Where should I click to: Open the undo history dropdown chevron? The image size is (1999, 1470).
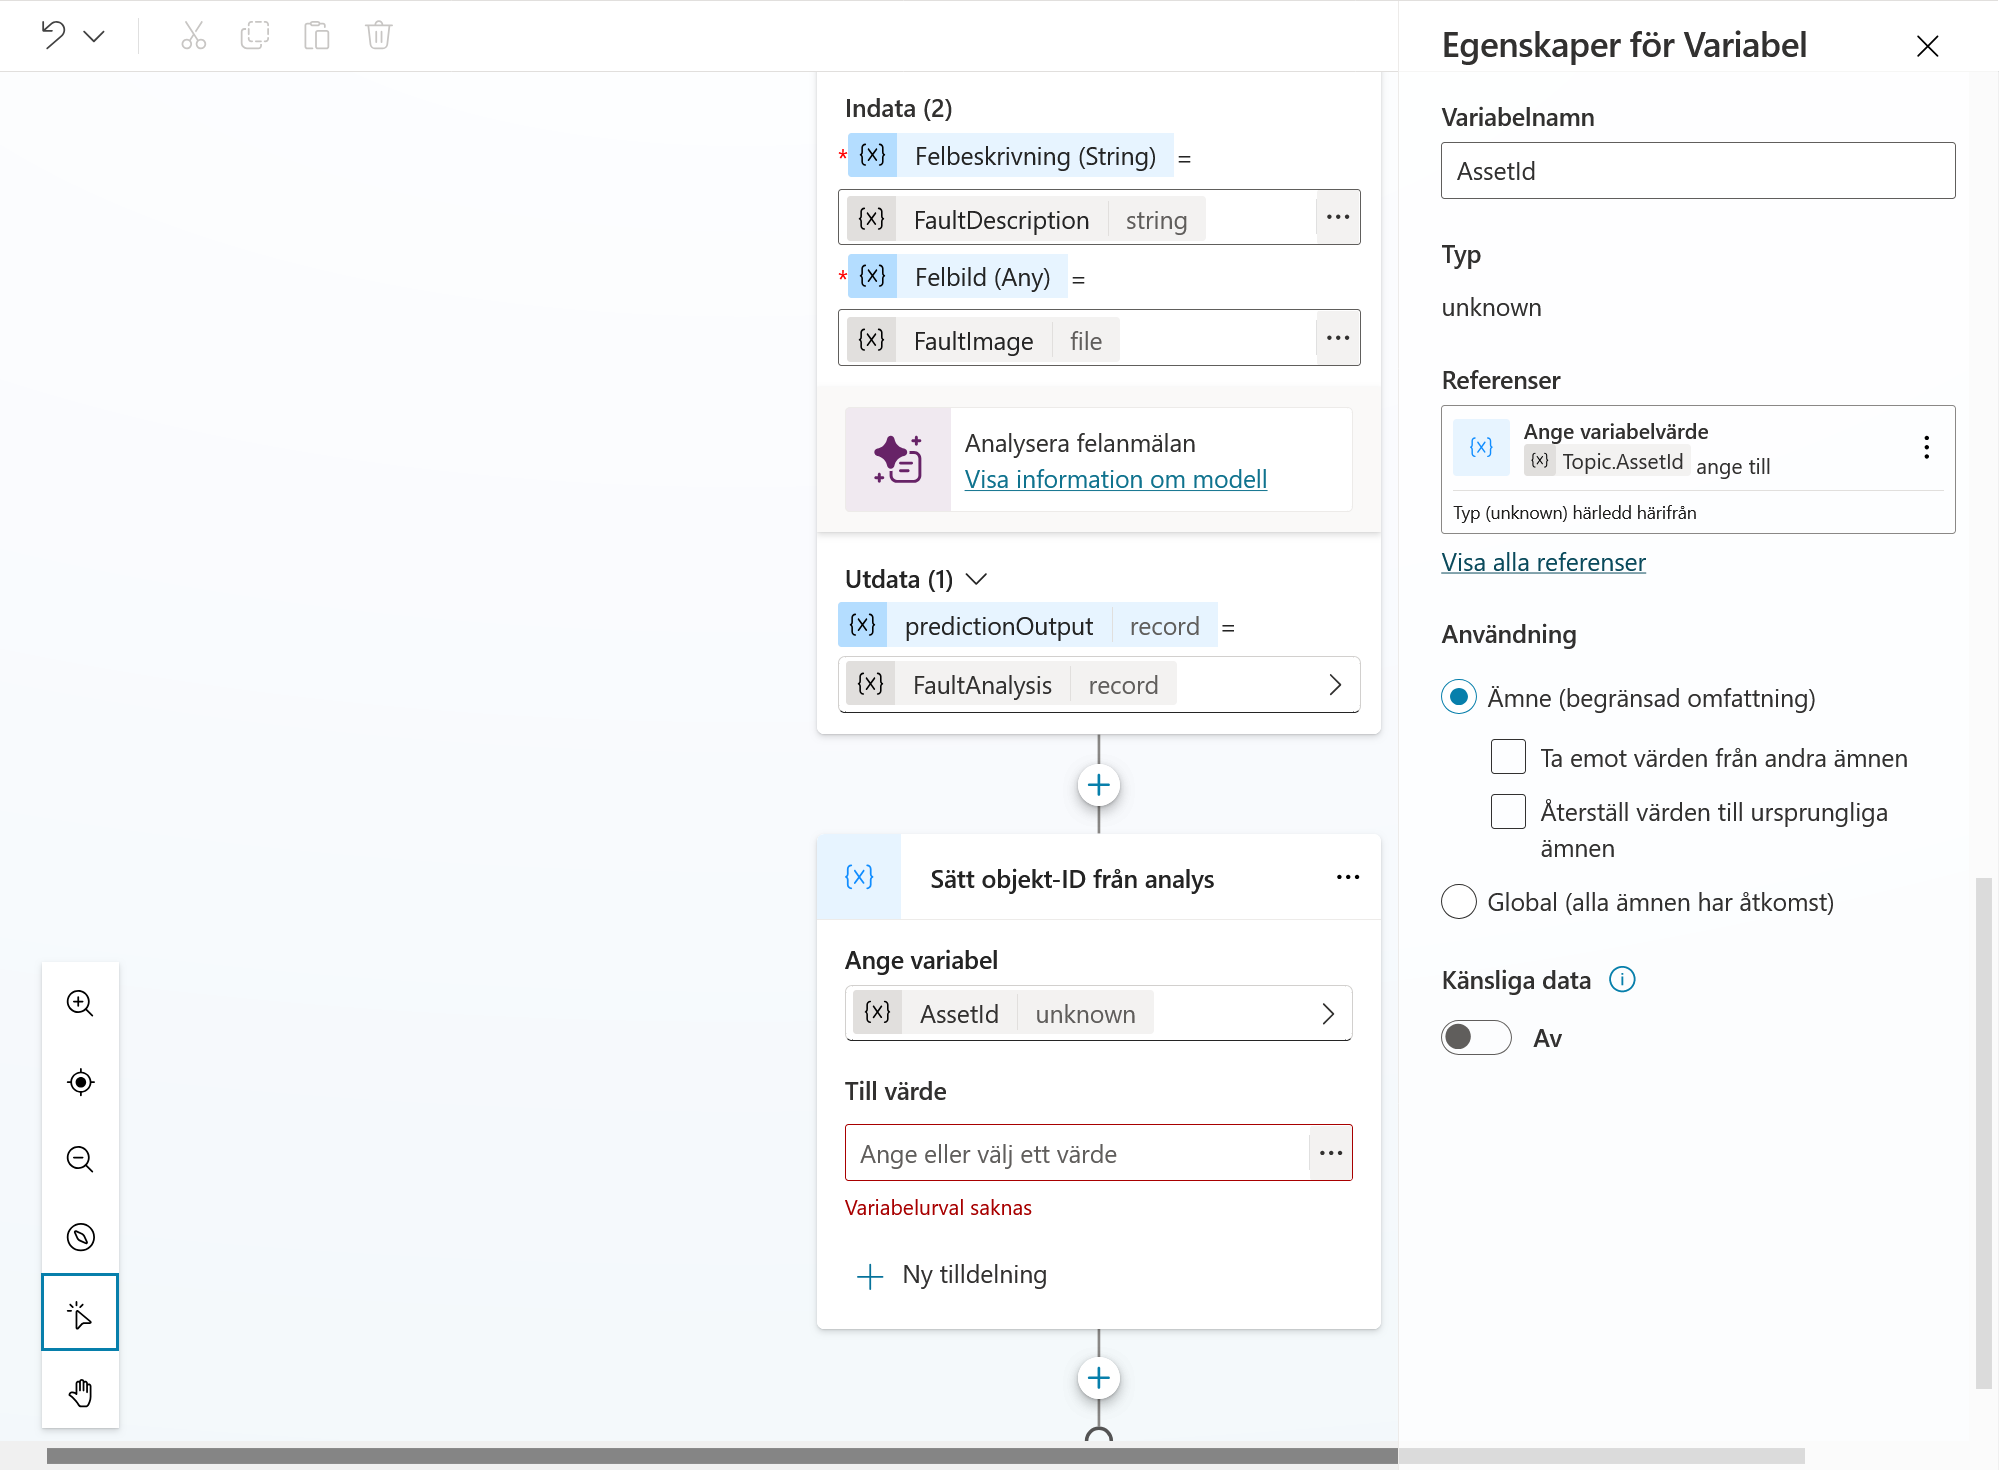point(94,37)
